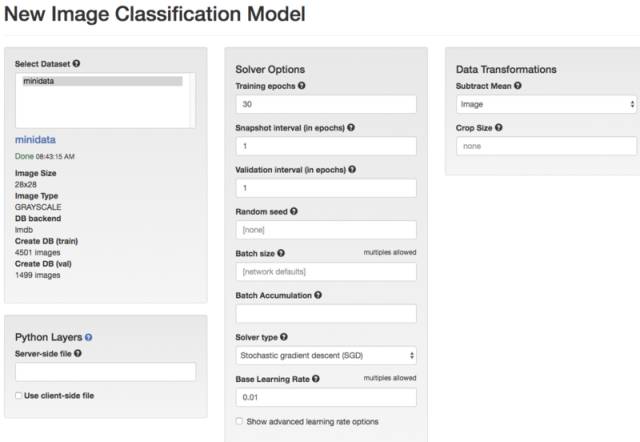Image resolution: width=640 pixels, height=442 pixels.
Task: Expand Subtract Mean dropdown
Action: click(x=546, y=104)
